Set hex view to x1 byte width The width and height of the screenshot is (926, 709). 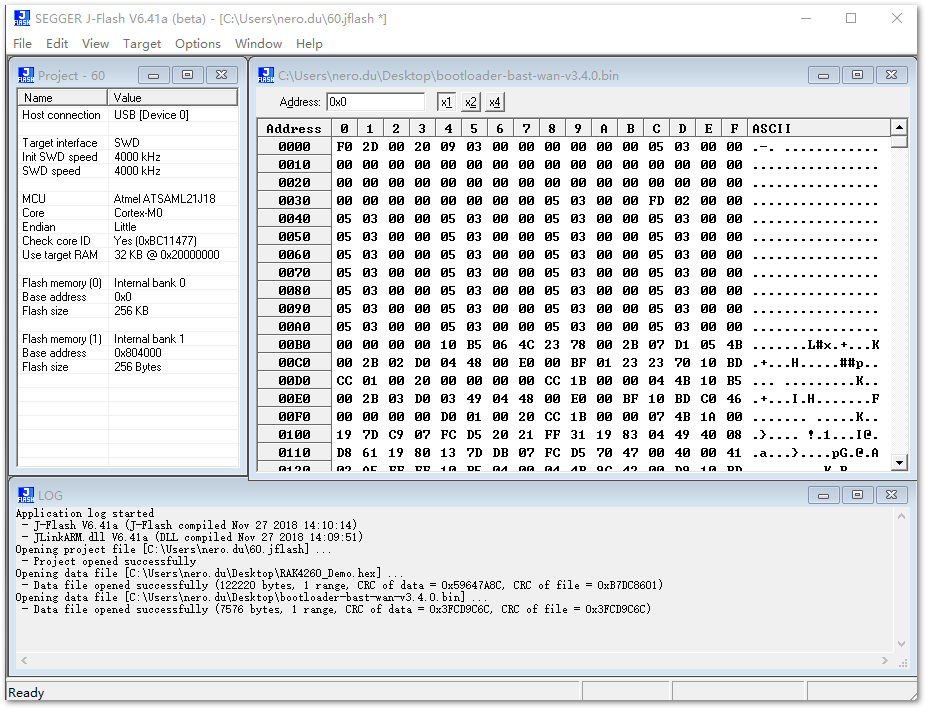pyautogui.click(x=446, y=102)
